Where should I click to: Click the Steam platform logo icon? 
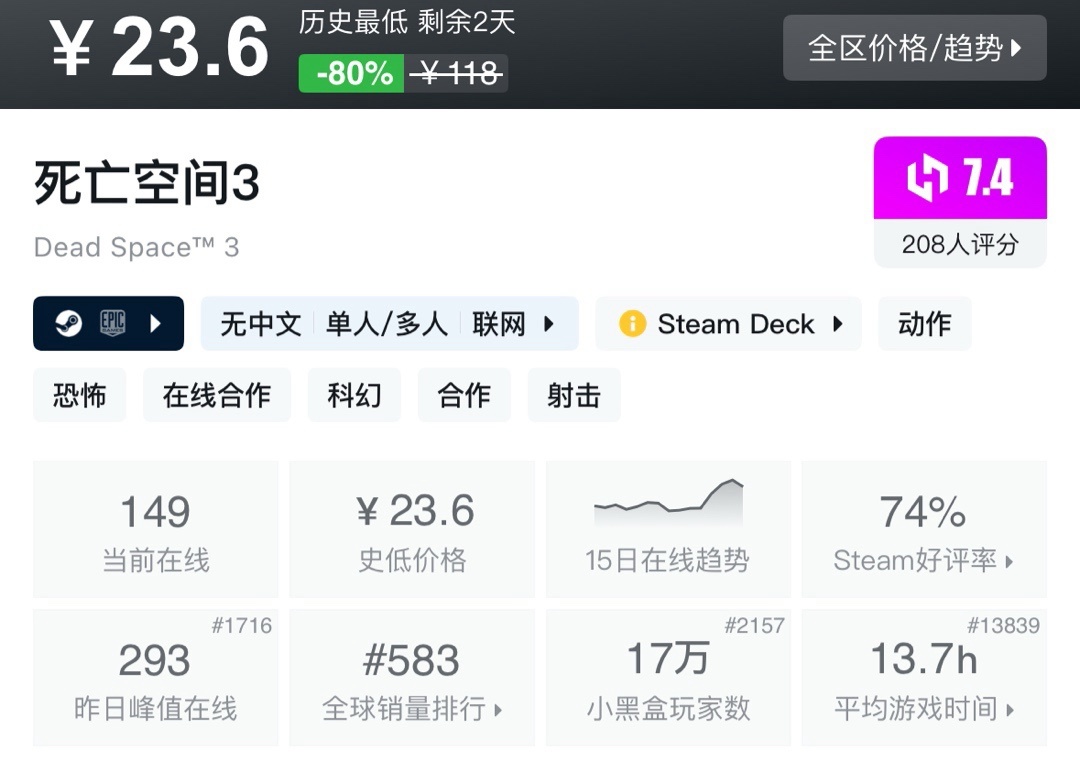(68, 324)
